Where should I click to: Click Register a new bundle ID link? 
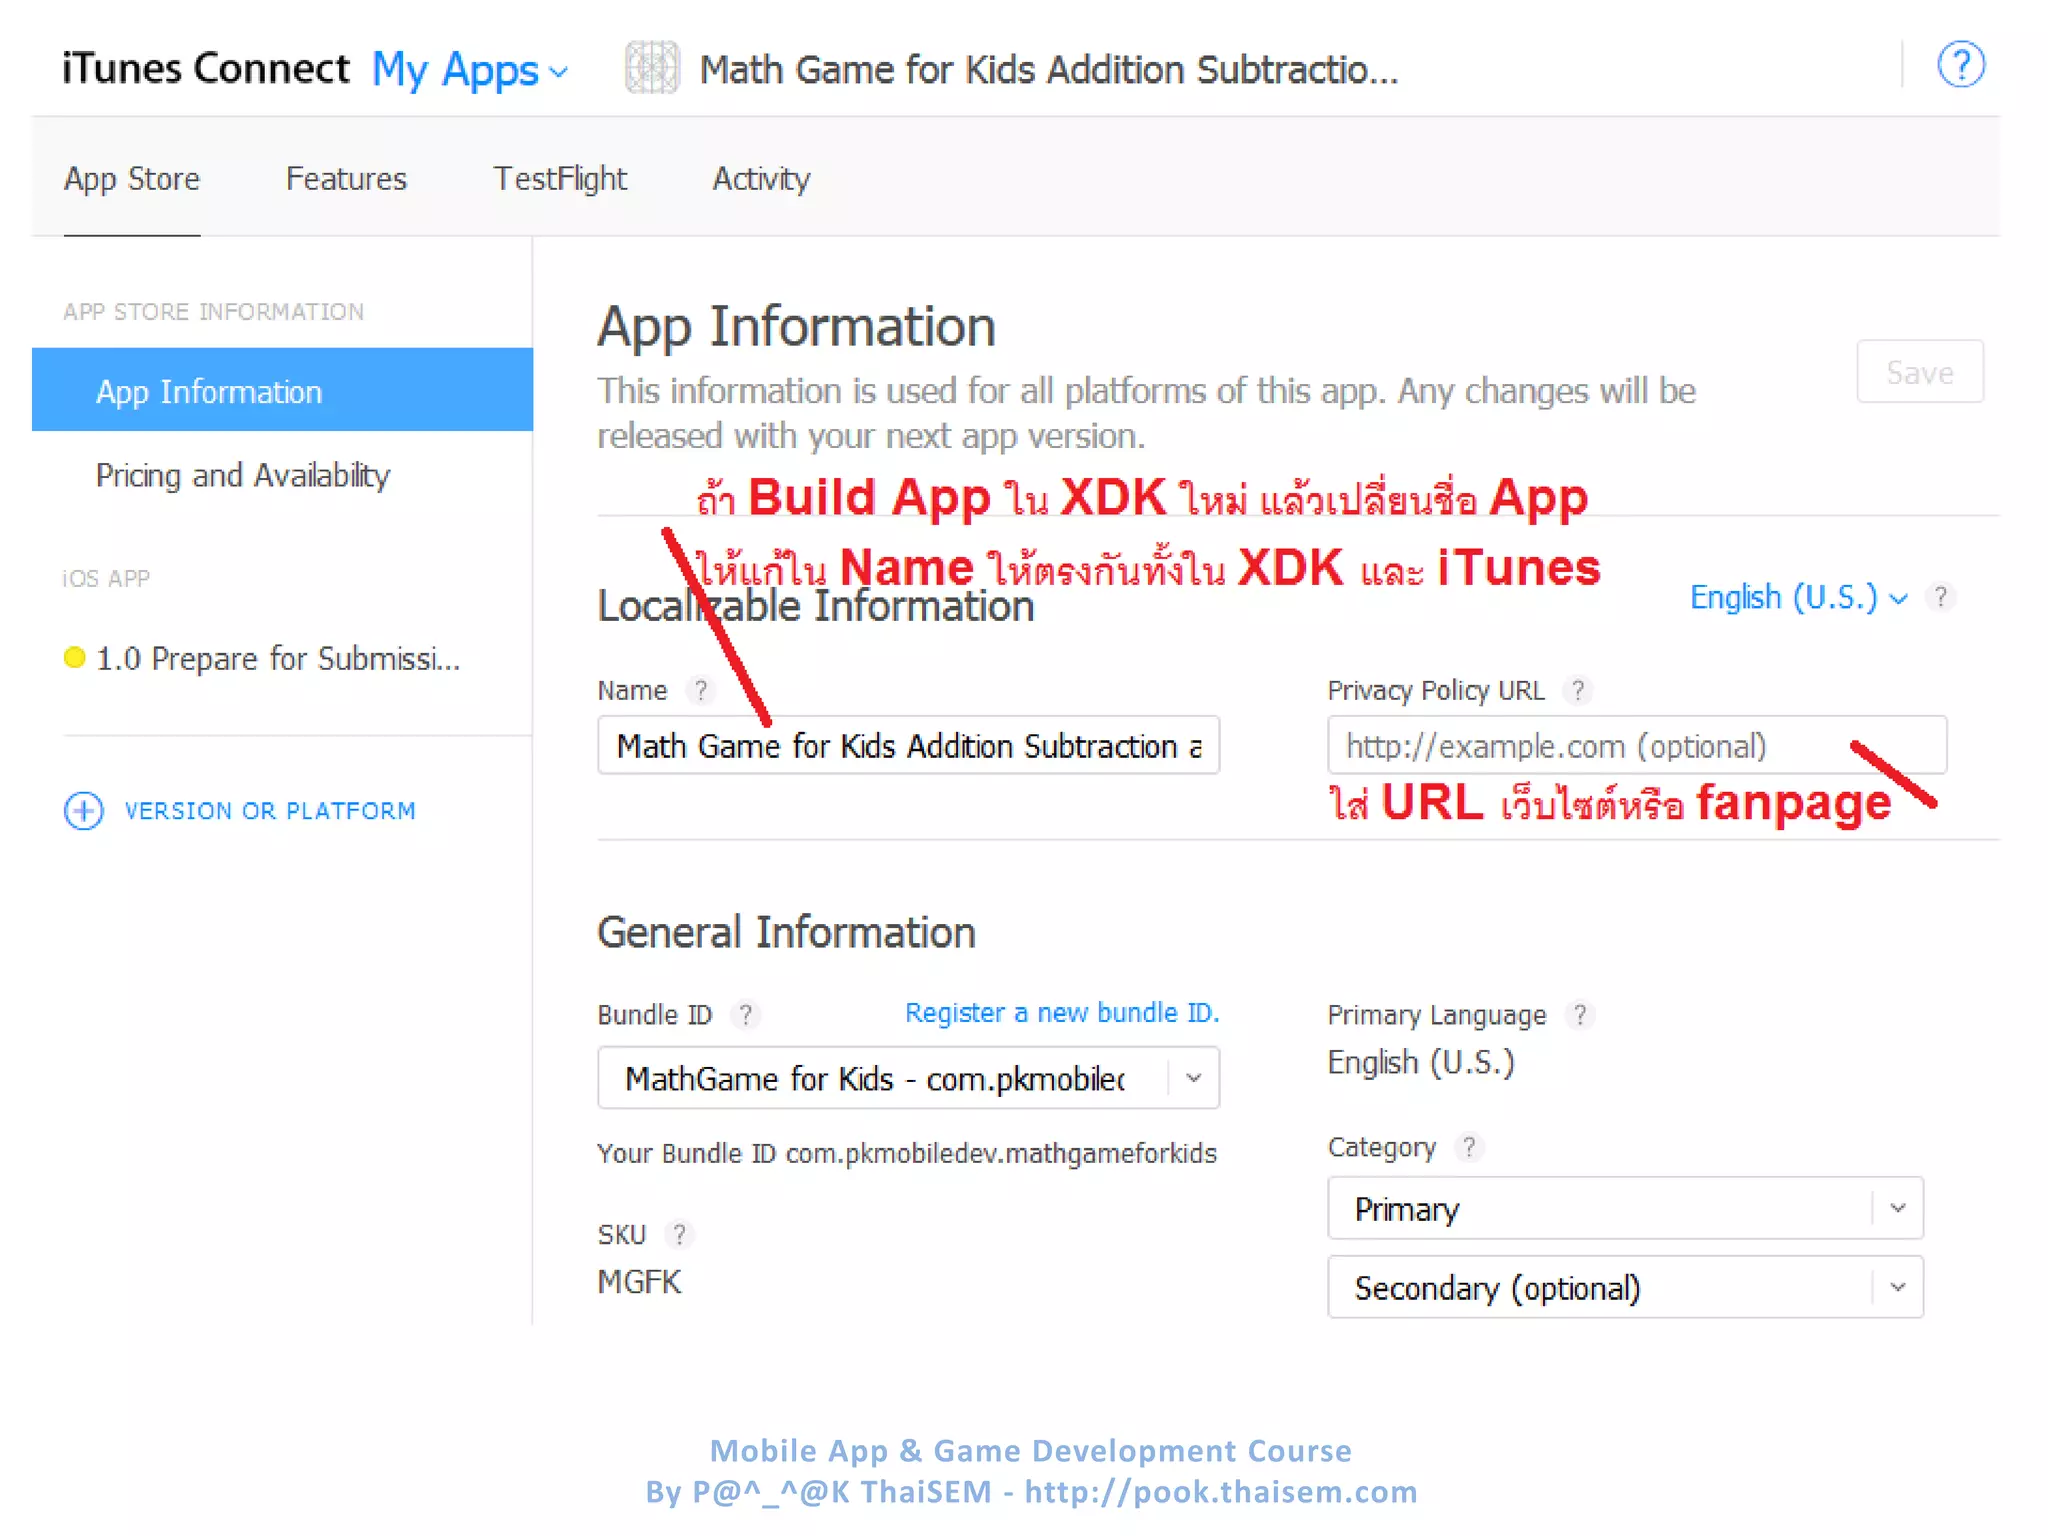[1062, 1013]
